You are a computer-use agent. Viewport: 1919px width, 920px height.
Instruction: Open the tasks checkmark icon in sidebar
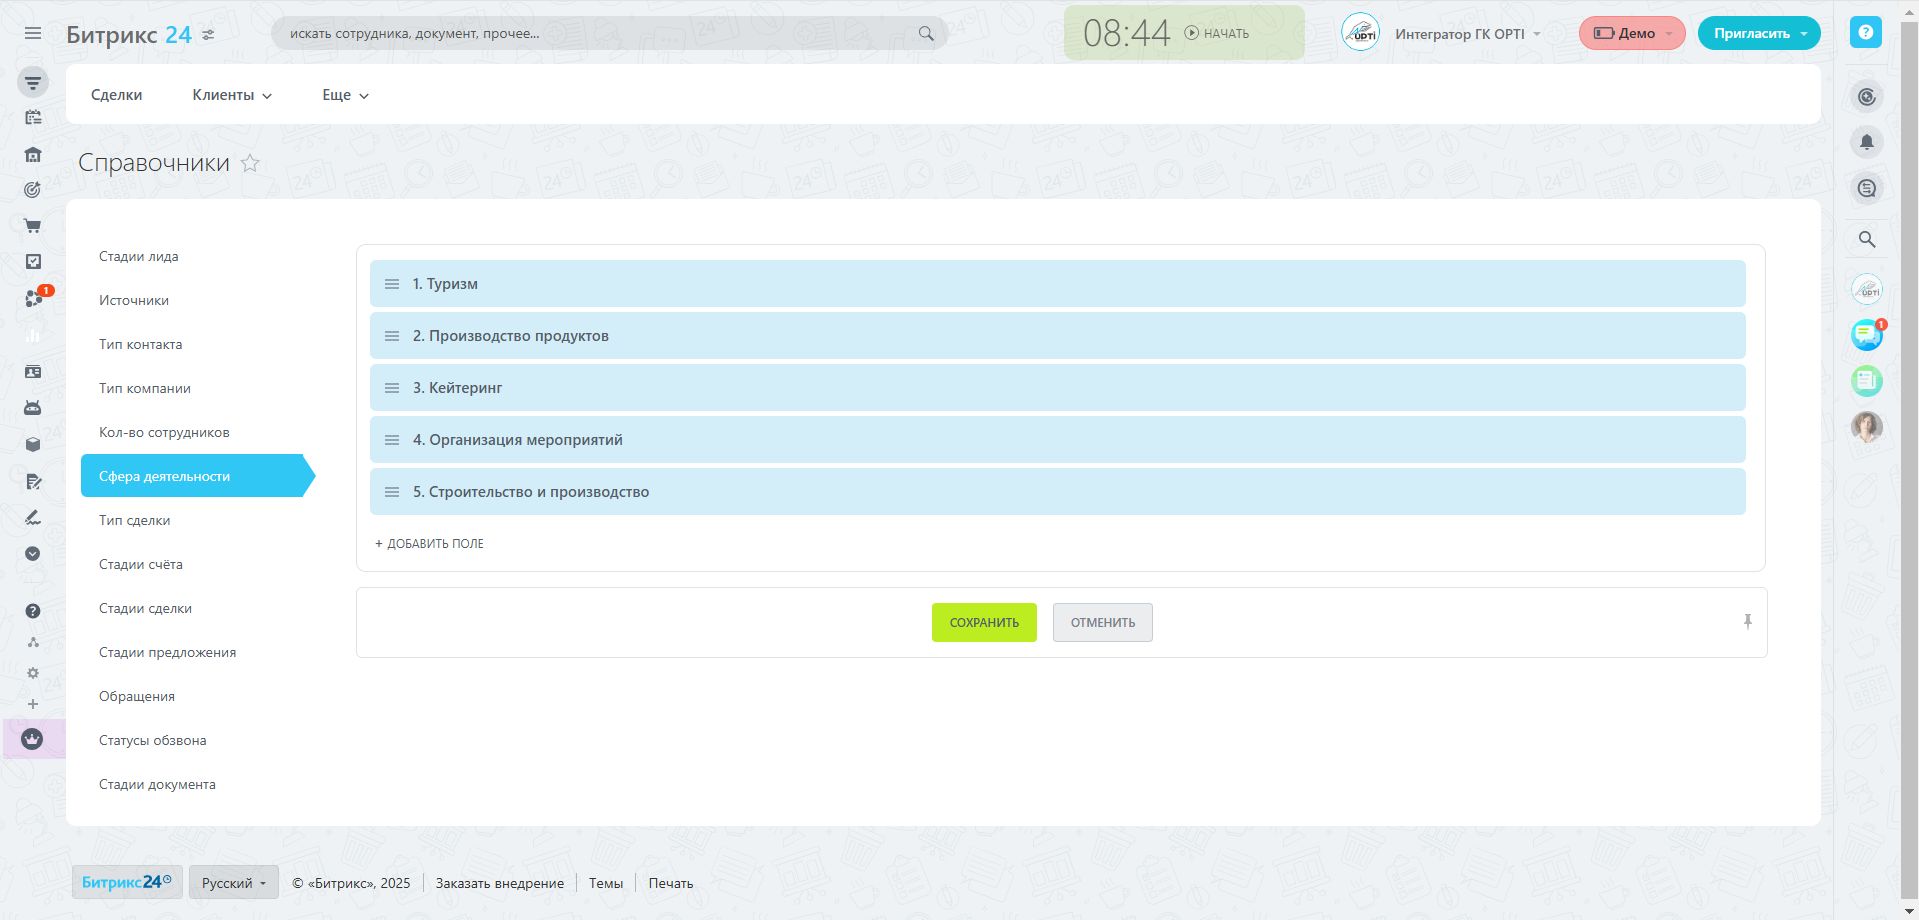click(x=33, y=262)
